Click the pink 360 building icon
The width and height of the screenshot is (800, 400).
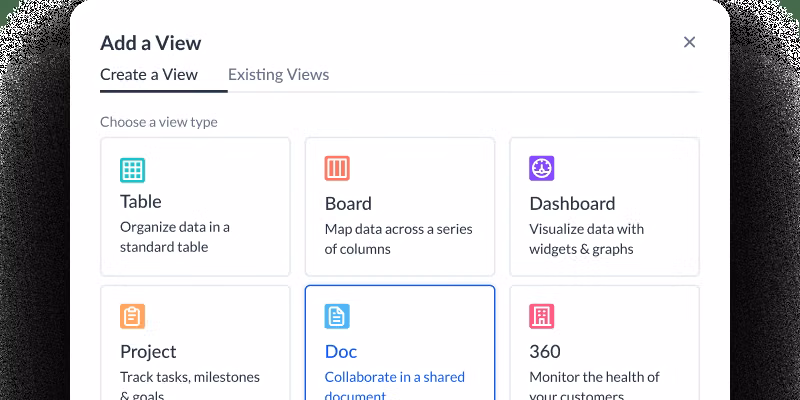point(541,317)
